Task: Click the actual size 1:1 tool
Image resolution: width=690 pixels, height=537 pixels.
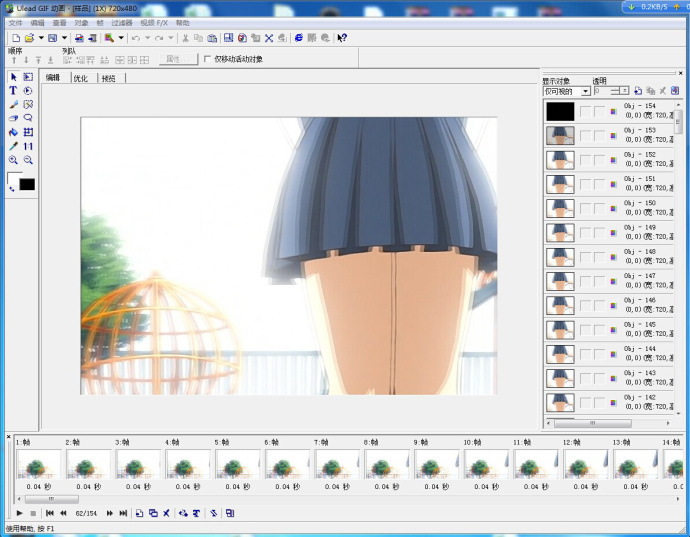Action: coord(28,146)
